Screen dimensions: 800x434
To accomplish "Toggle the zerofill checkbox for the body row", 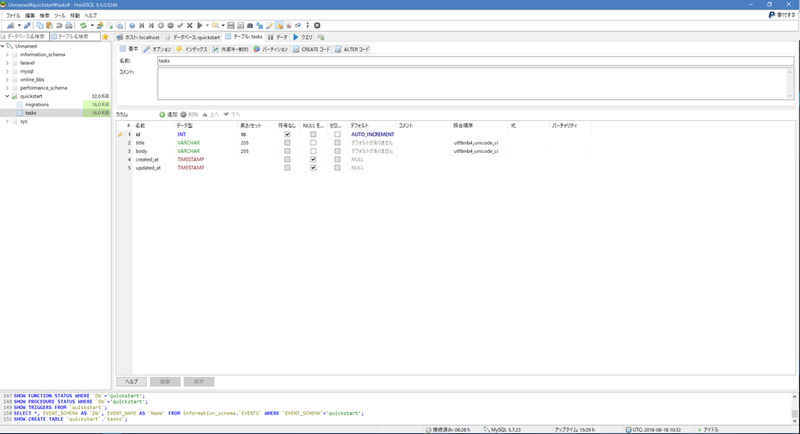I will click(337, 151).
